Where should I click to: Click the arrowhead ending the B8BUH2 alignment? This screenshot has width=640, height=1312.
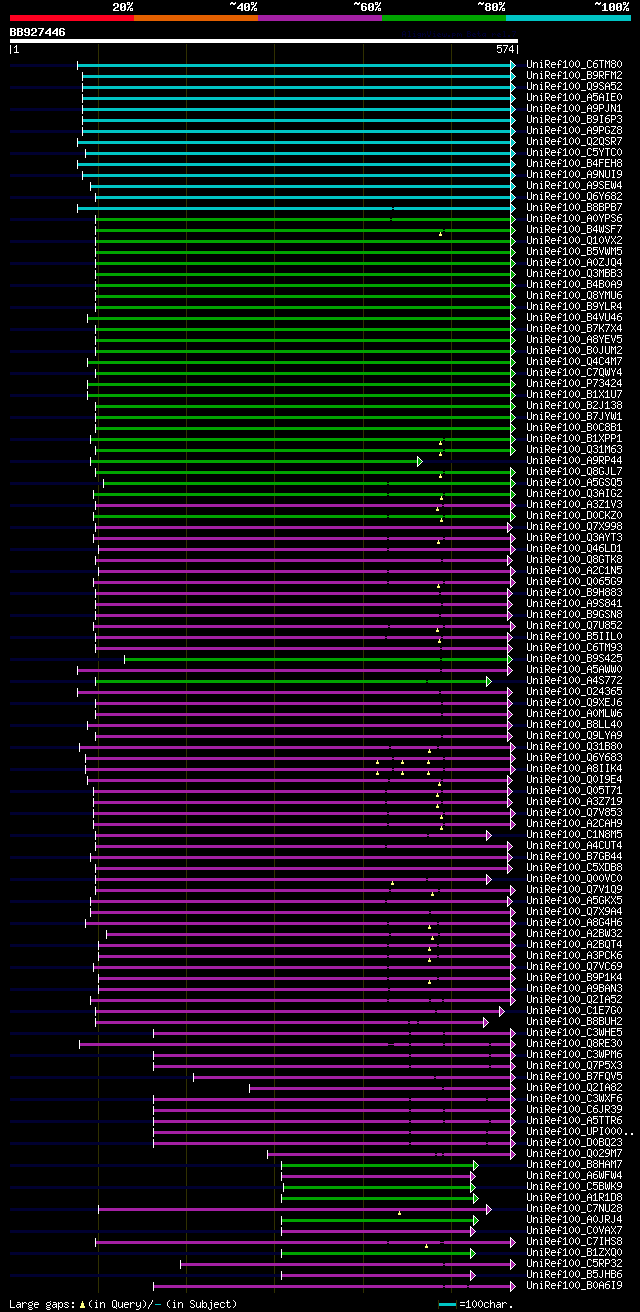[x=486, y=1022]
